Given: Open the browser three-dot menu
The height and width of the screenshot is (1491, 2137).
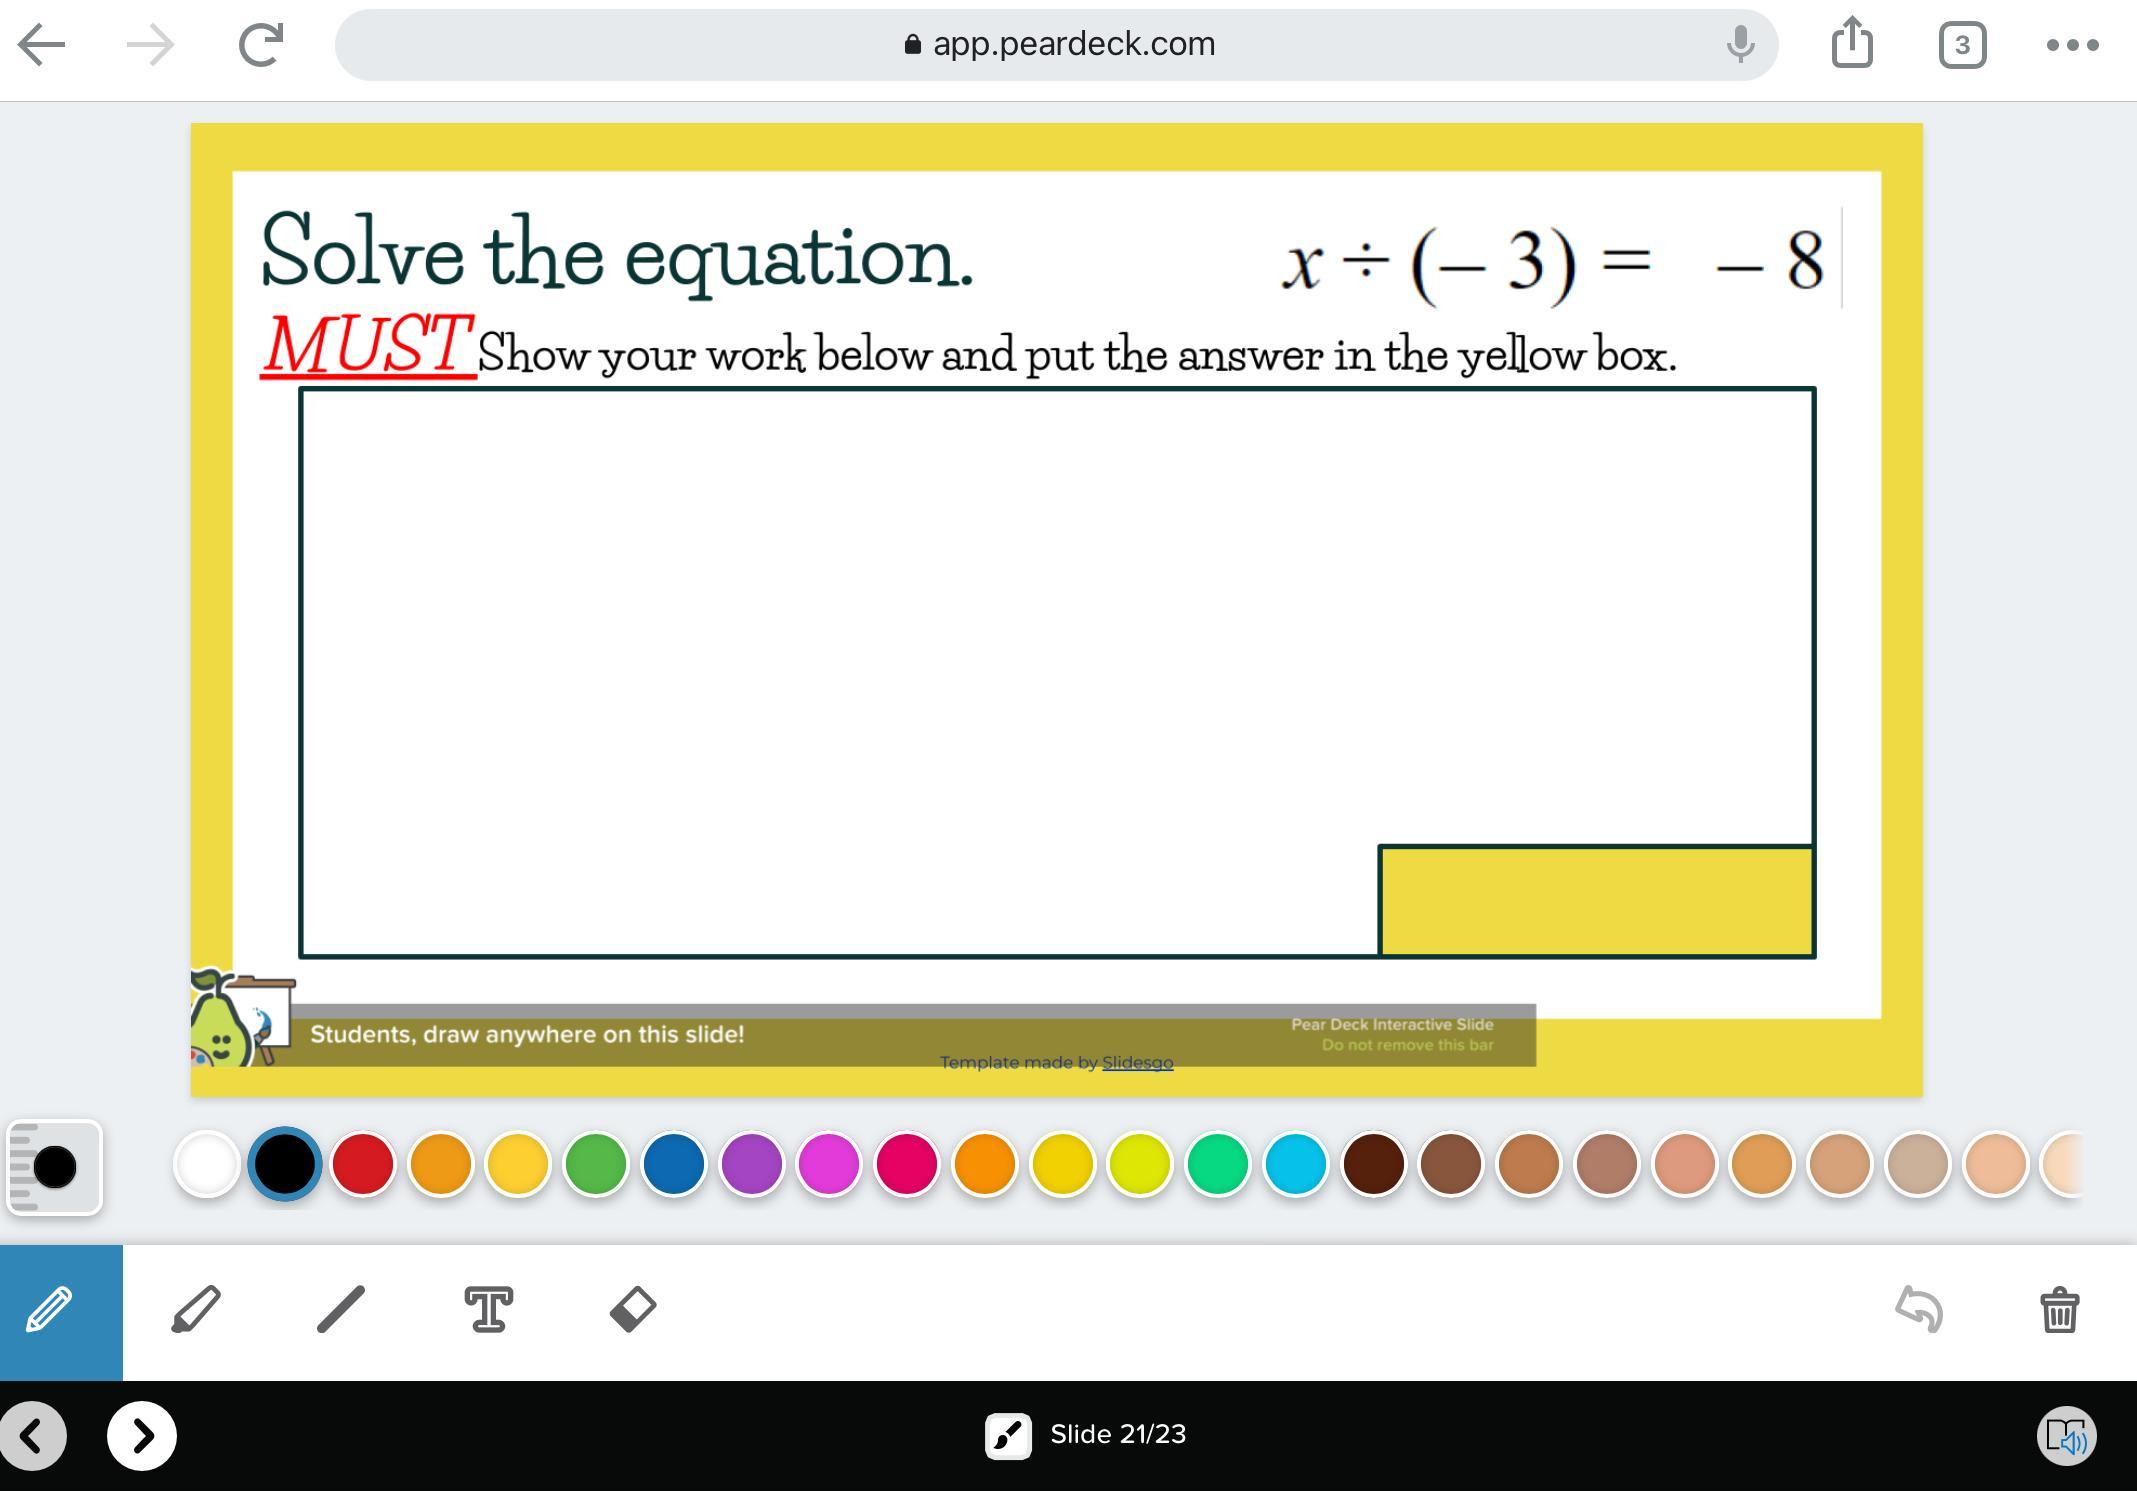Looking at the screenshot, I should point(2072,45).
